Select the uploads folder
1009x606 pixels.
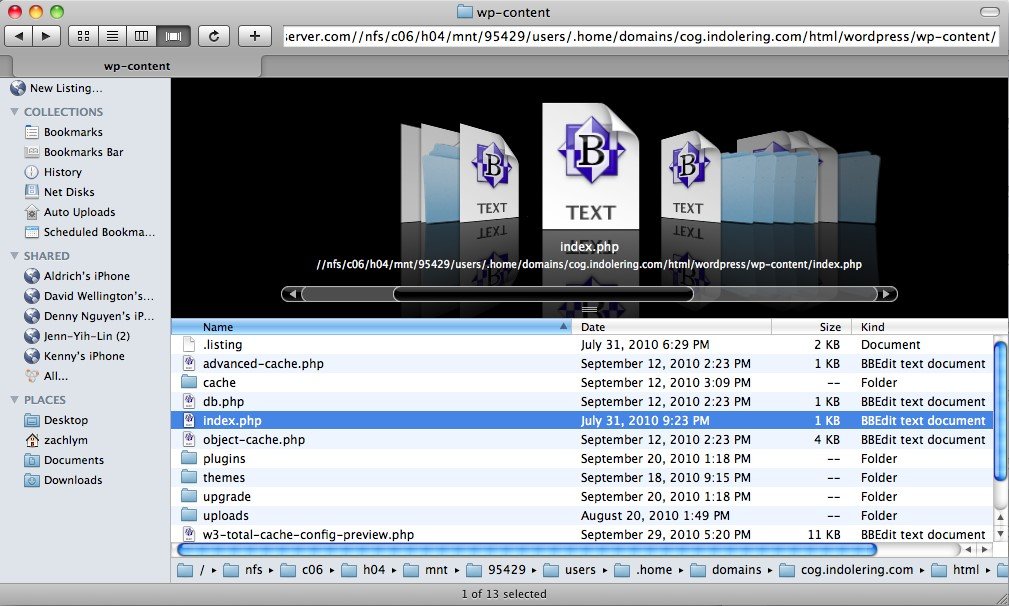582,515
